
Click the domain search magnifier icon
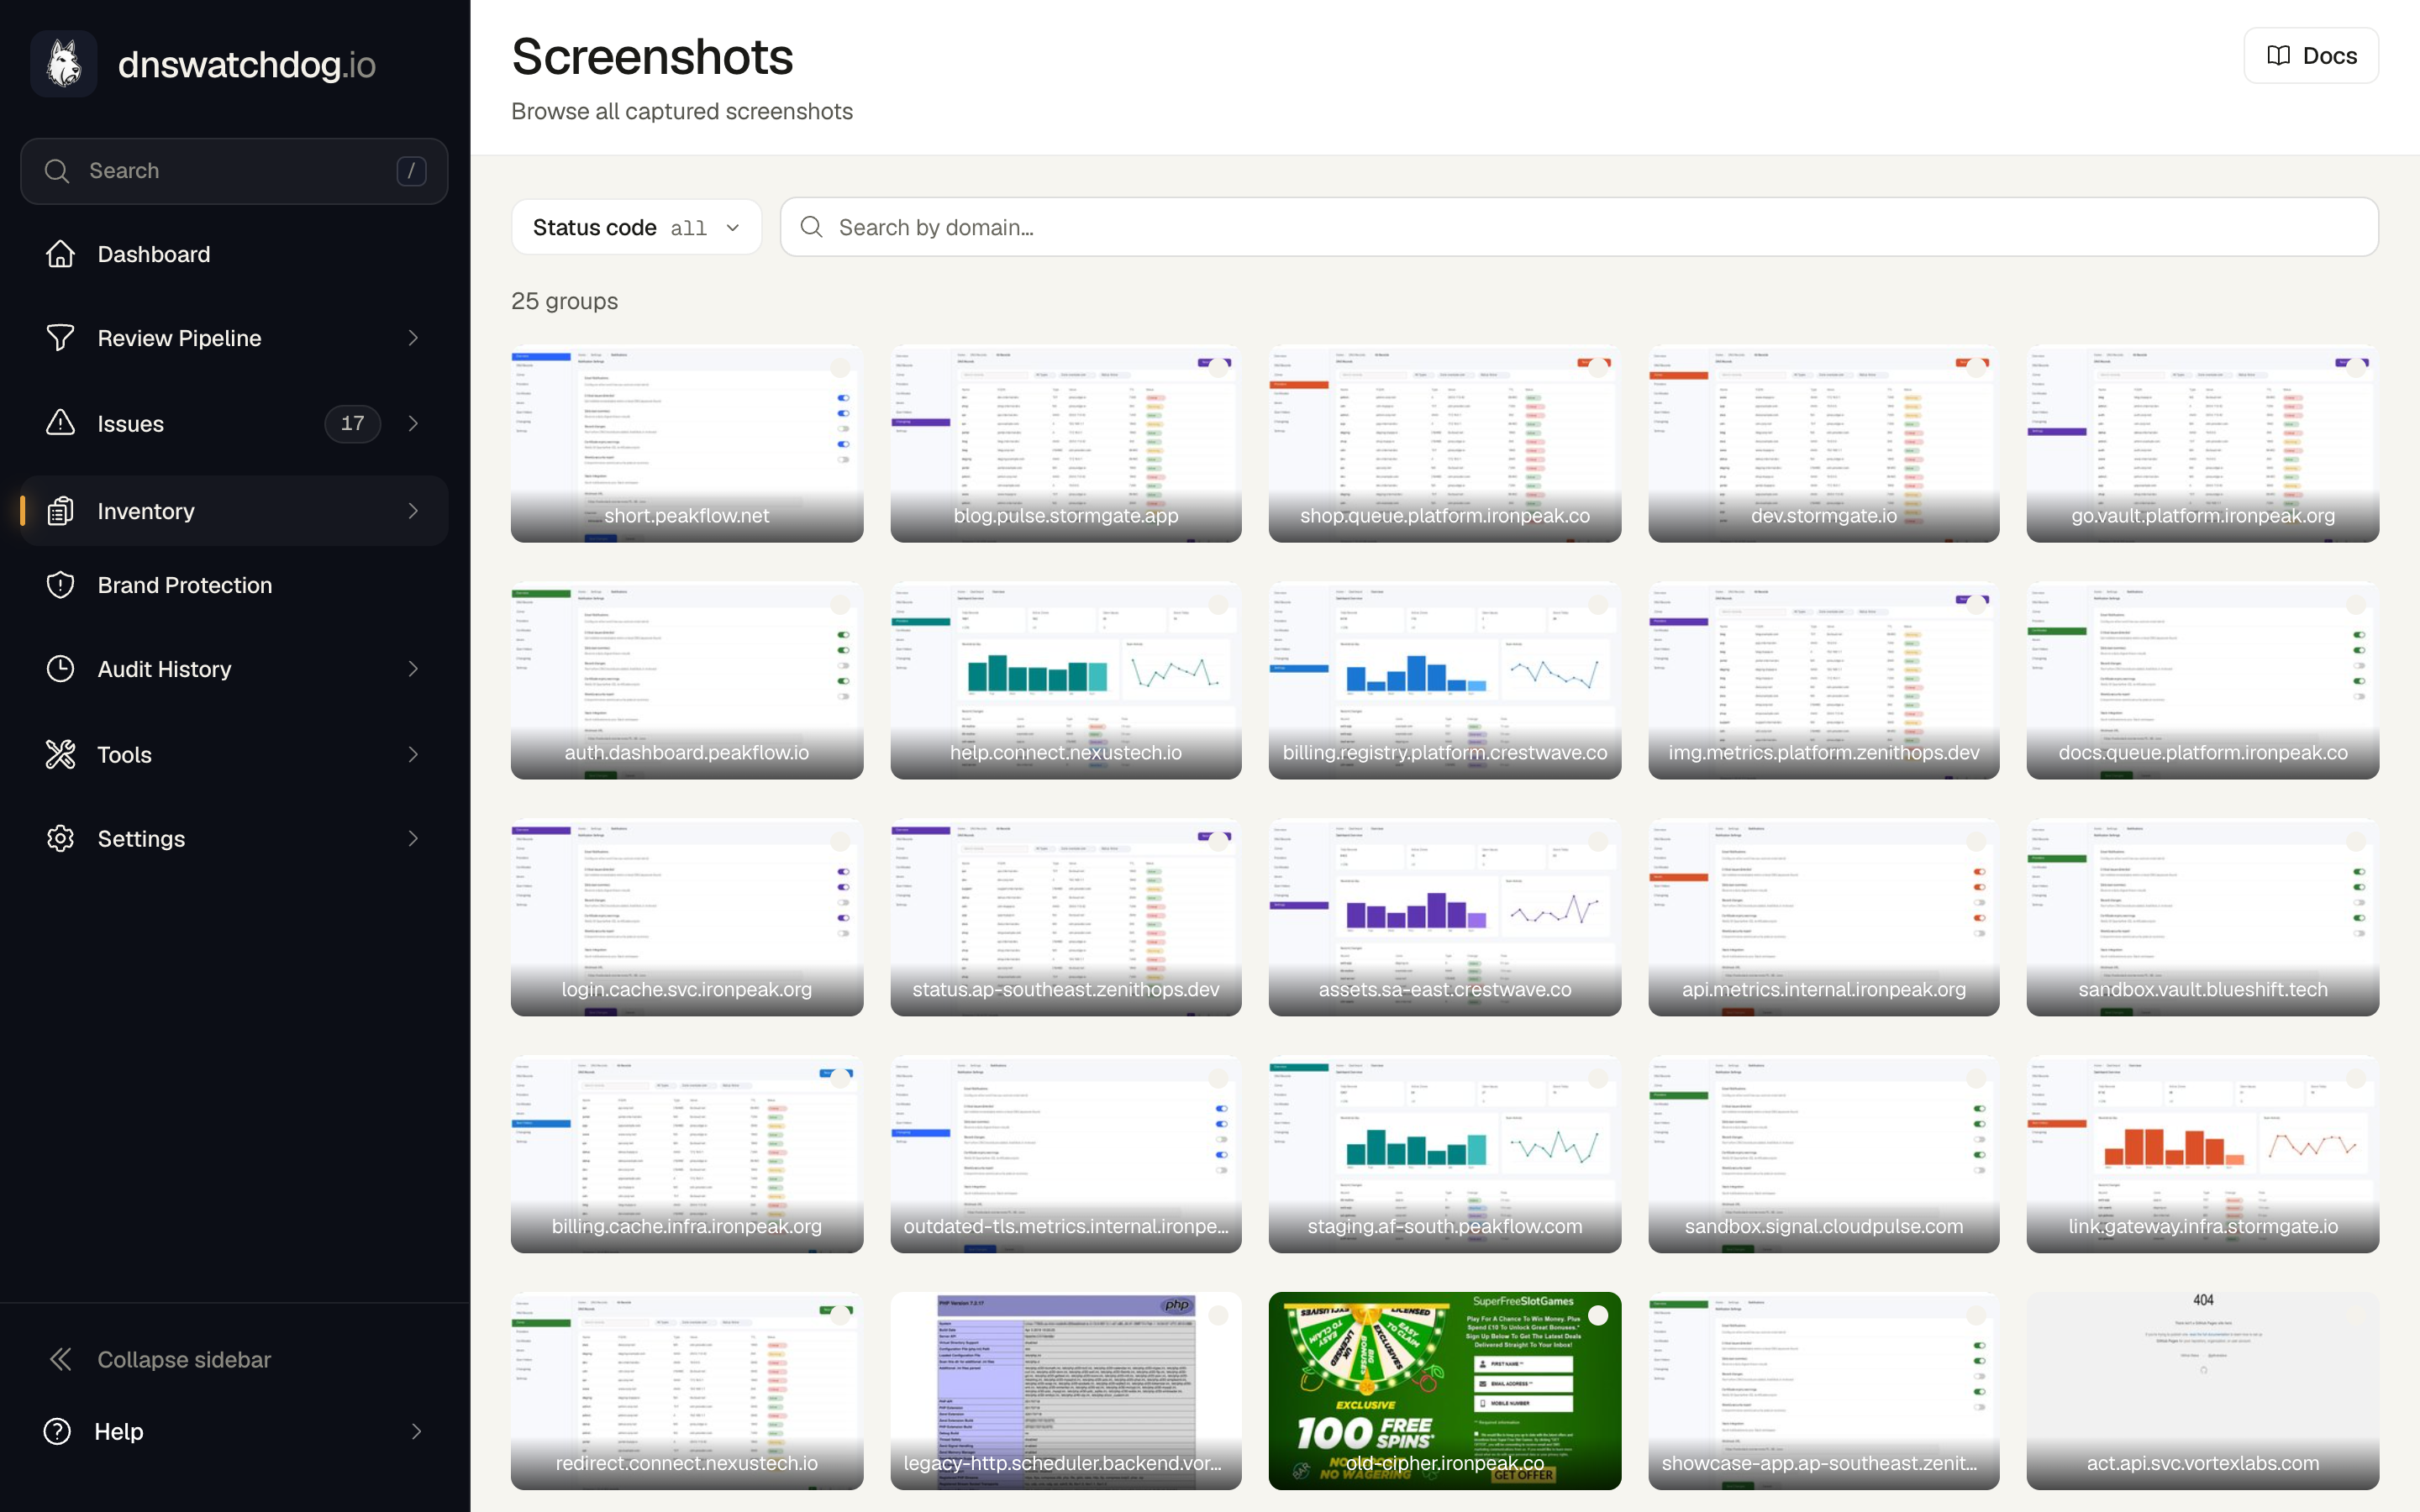click(x=812, y=227)
